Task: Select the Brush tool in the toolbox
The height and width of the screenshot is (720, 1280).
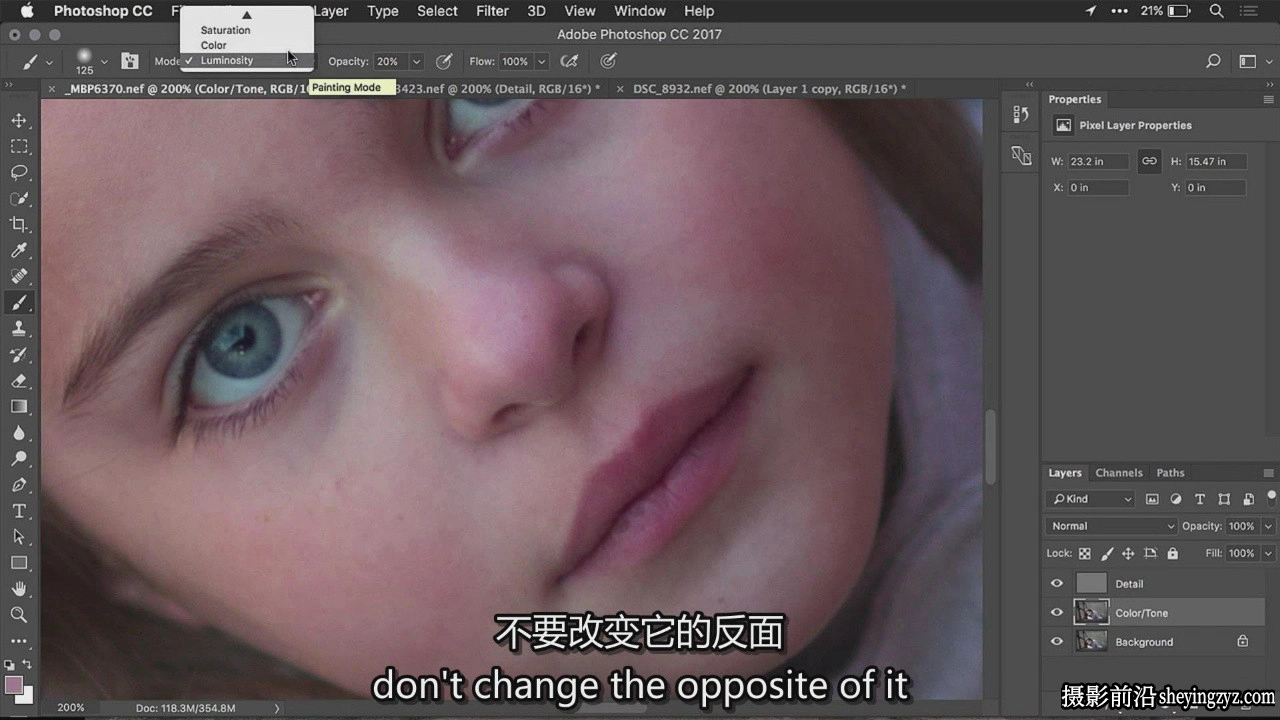Action: 19,303
